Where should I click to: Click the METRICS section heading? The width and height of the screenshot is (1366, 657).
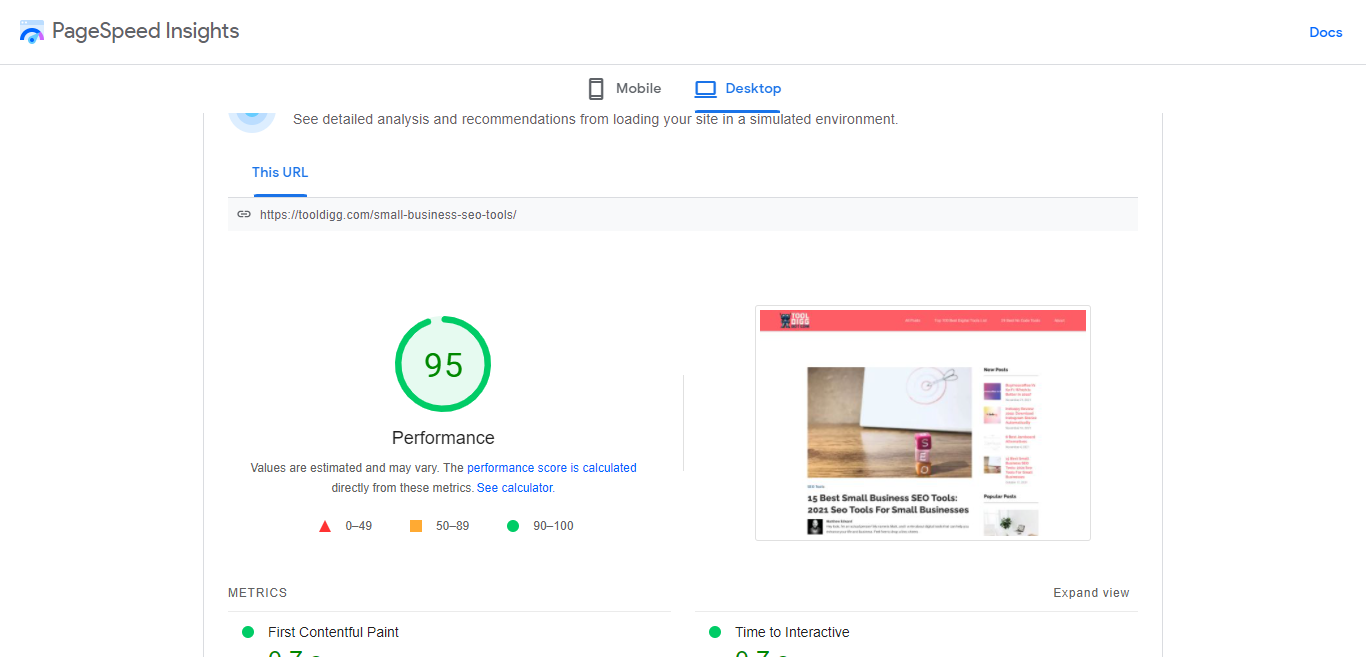258,593
